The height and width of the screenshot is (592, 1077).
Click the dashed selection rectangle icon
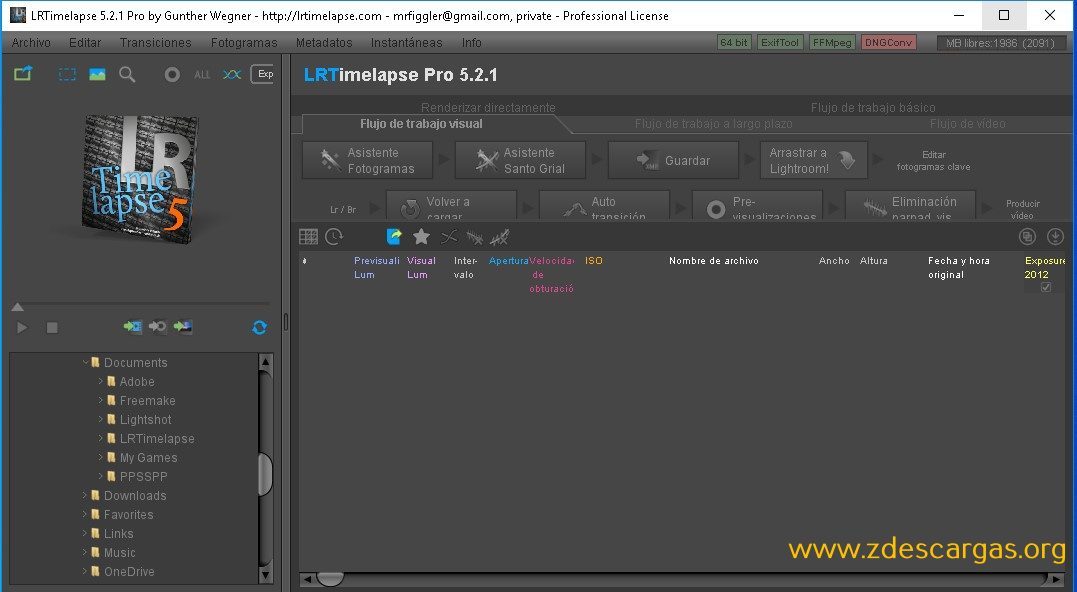click(67, 74)
